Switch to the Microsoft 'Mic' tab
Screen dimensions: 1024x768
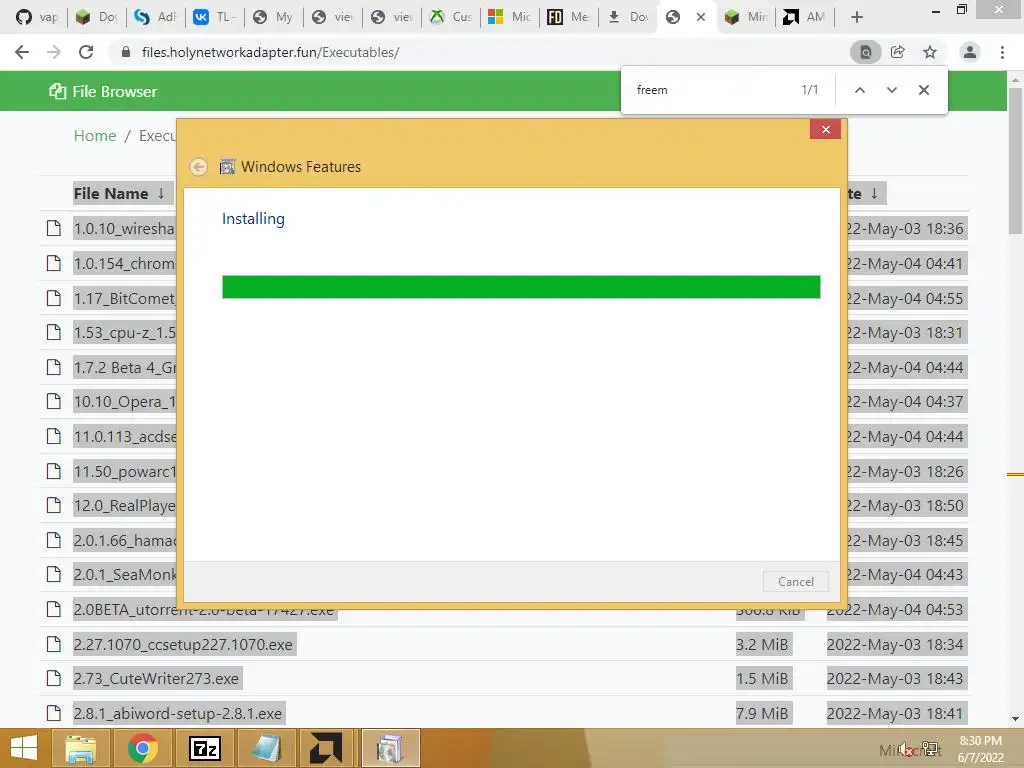tap(509, 18)
